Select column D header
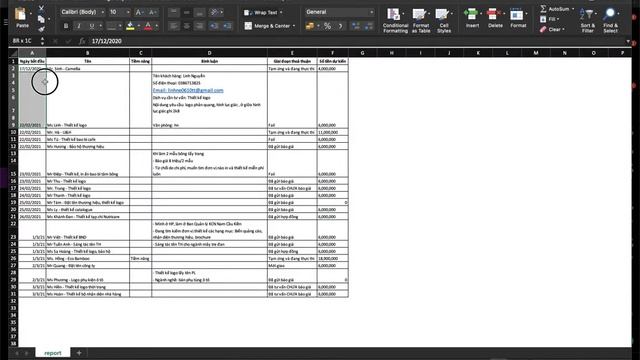The width and height of the screenshot is (640, 360). 209,53
